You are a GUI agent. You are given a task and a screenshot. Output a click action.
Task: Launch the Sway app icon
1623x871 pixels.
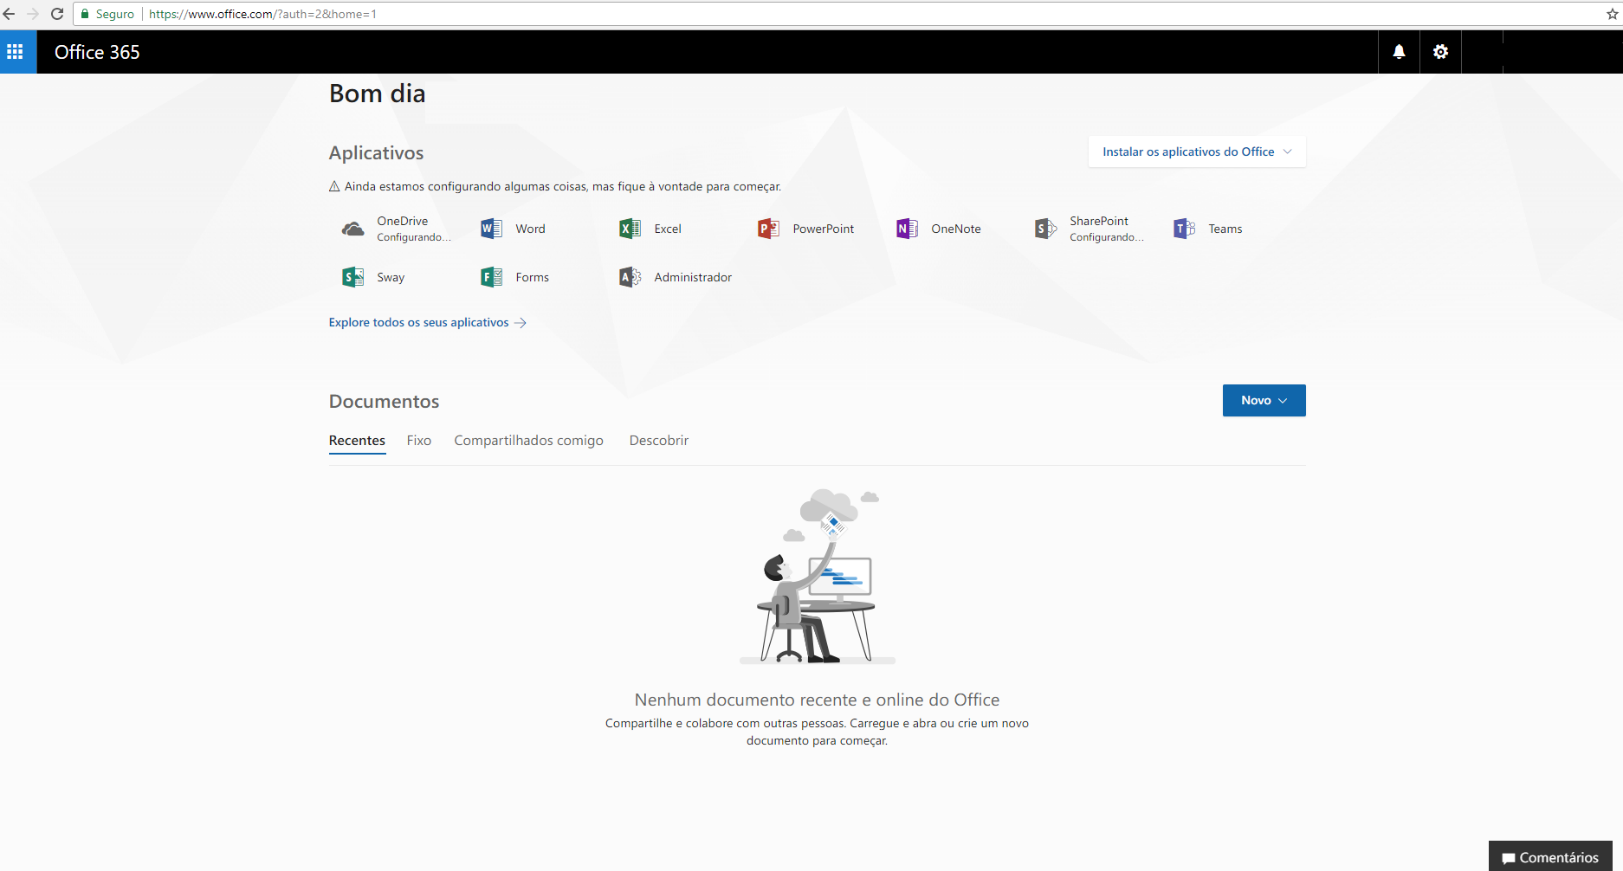point(353,277)
